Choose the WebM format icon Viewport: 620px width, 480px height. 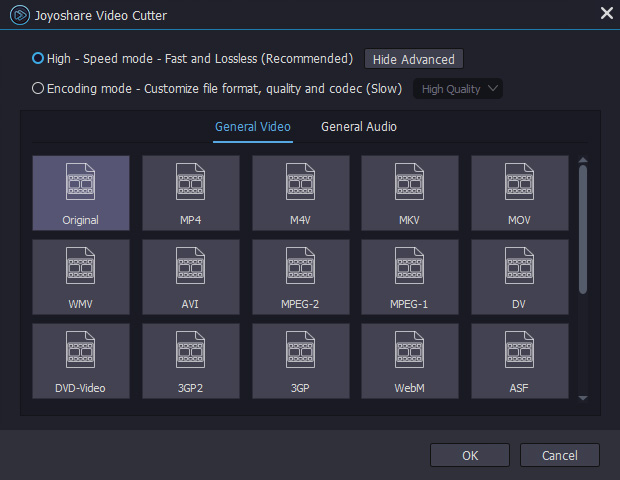(x=410, y=361)
